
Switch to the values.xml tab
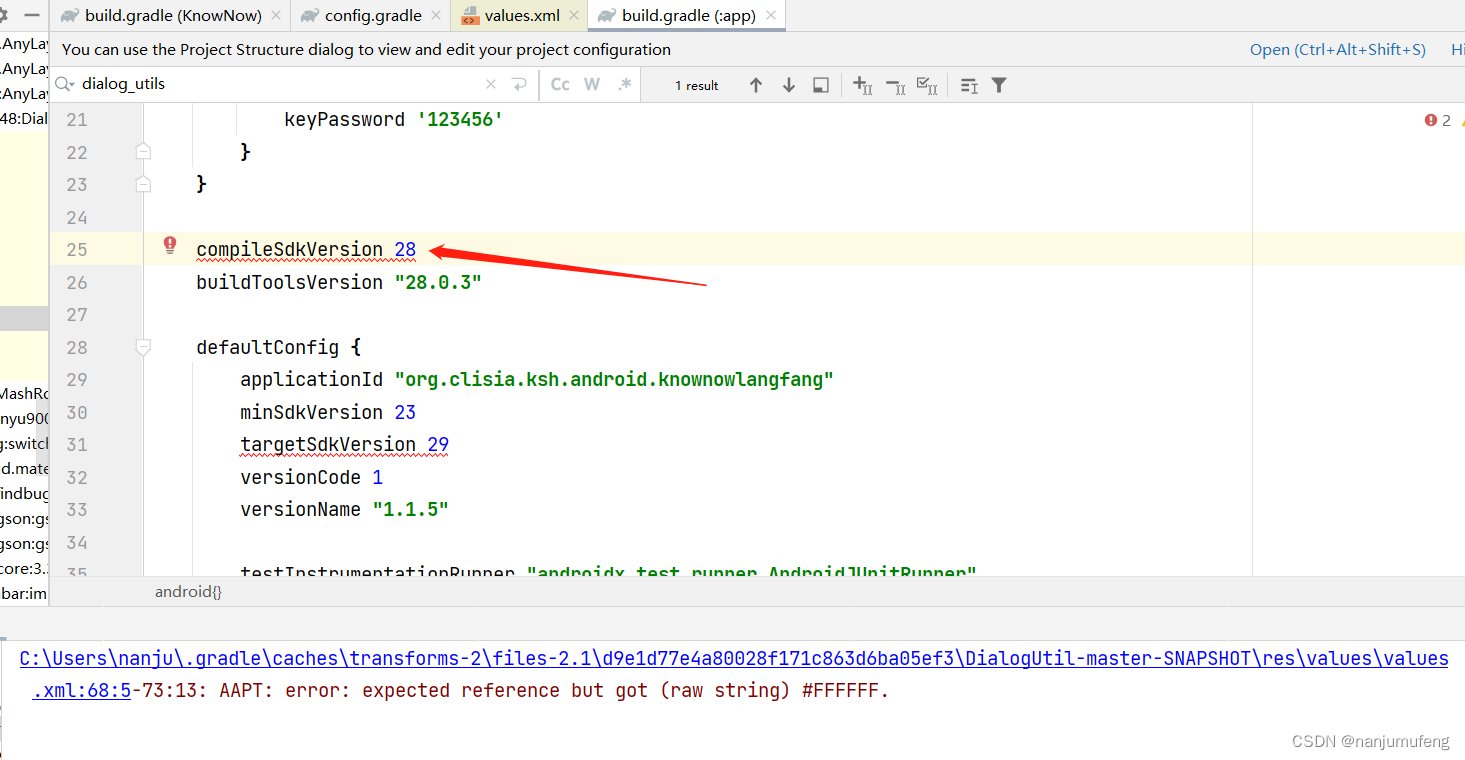pos(522,15)
